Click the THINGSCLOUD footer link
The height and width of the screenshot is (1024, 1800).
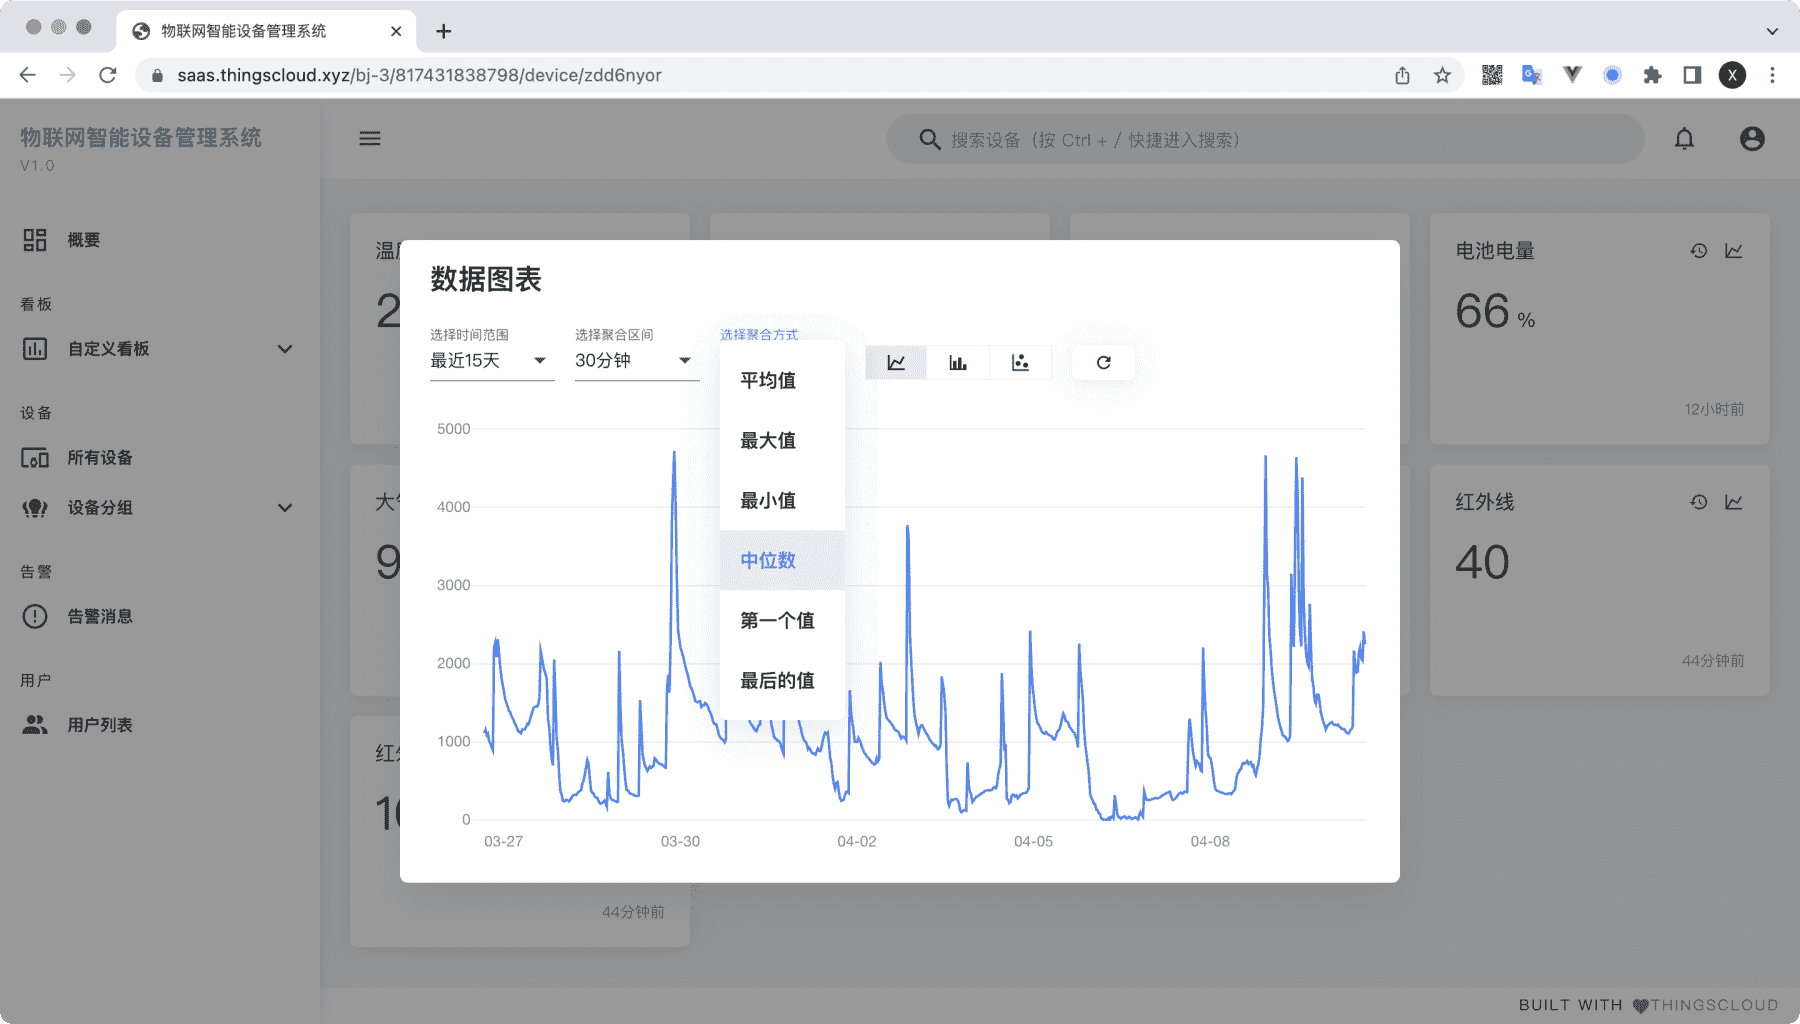coord(1712,1005)
